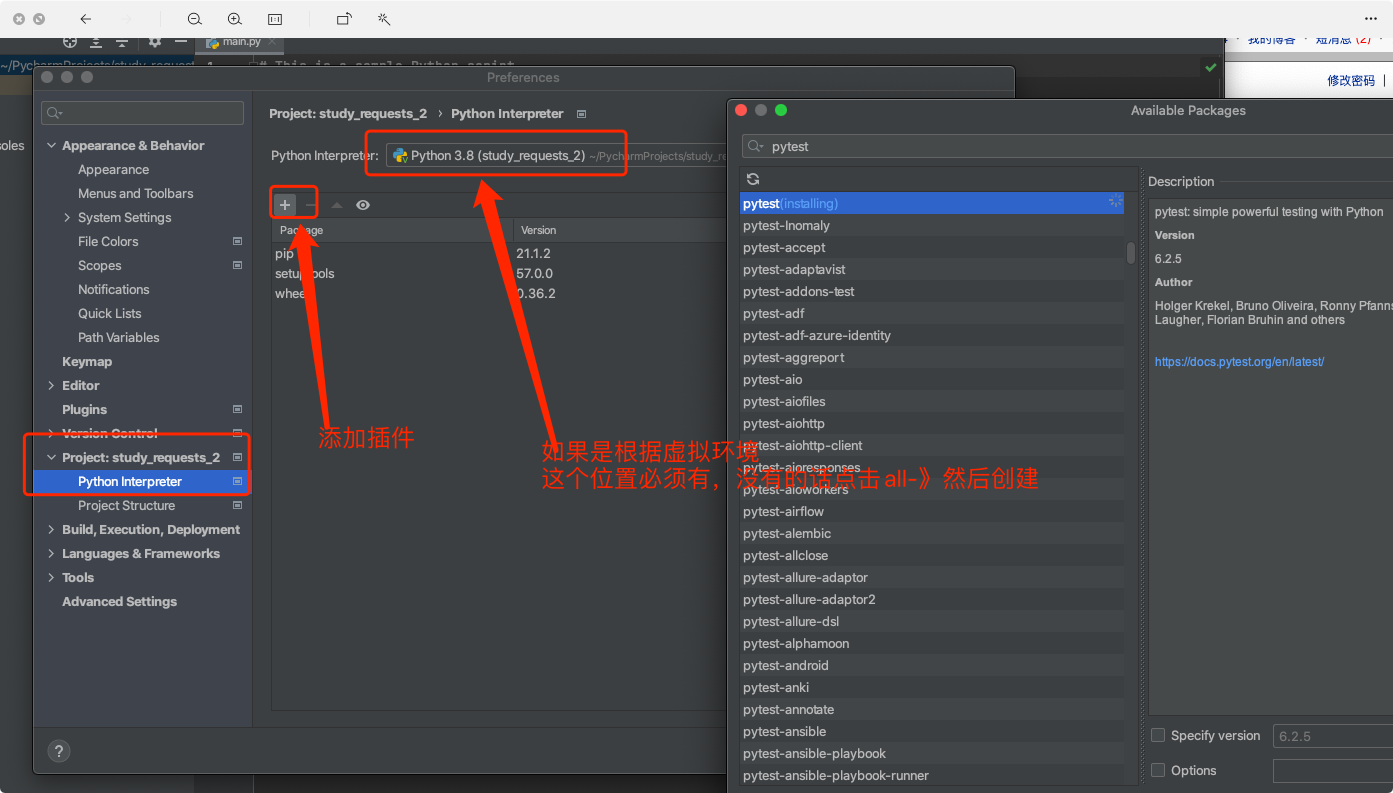This screenshot has height=793, width=1393.
Task: Click the Project: study_requests_2 breadcrumb
Action: point(348,114)
